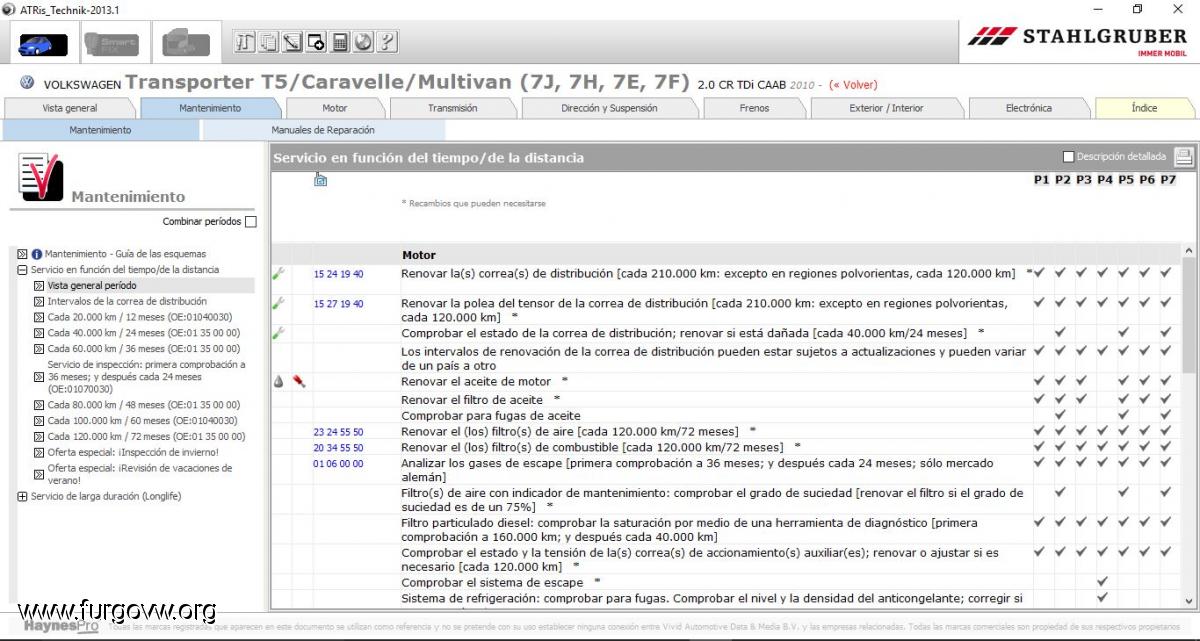Open Servicio de inspección primera comprobación item

146,377
